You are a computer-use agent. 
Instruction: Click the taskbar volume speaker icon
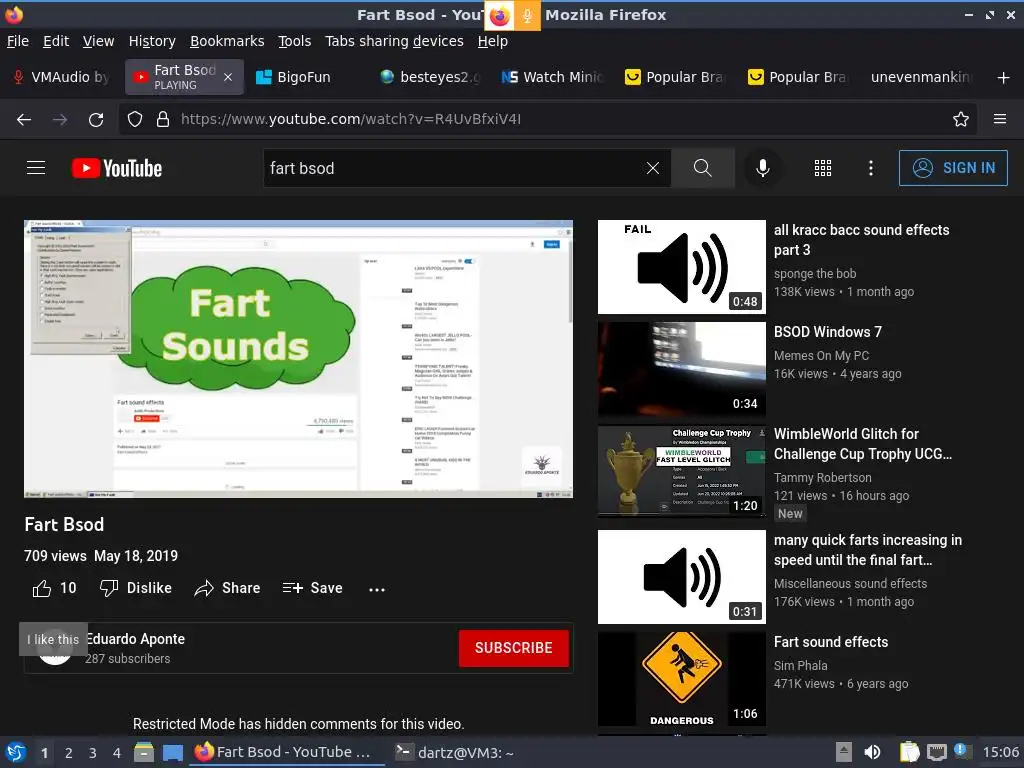(x=872, y=752)
